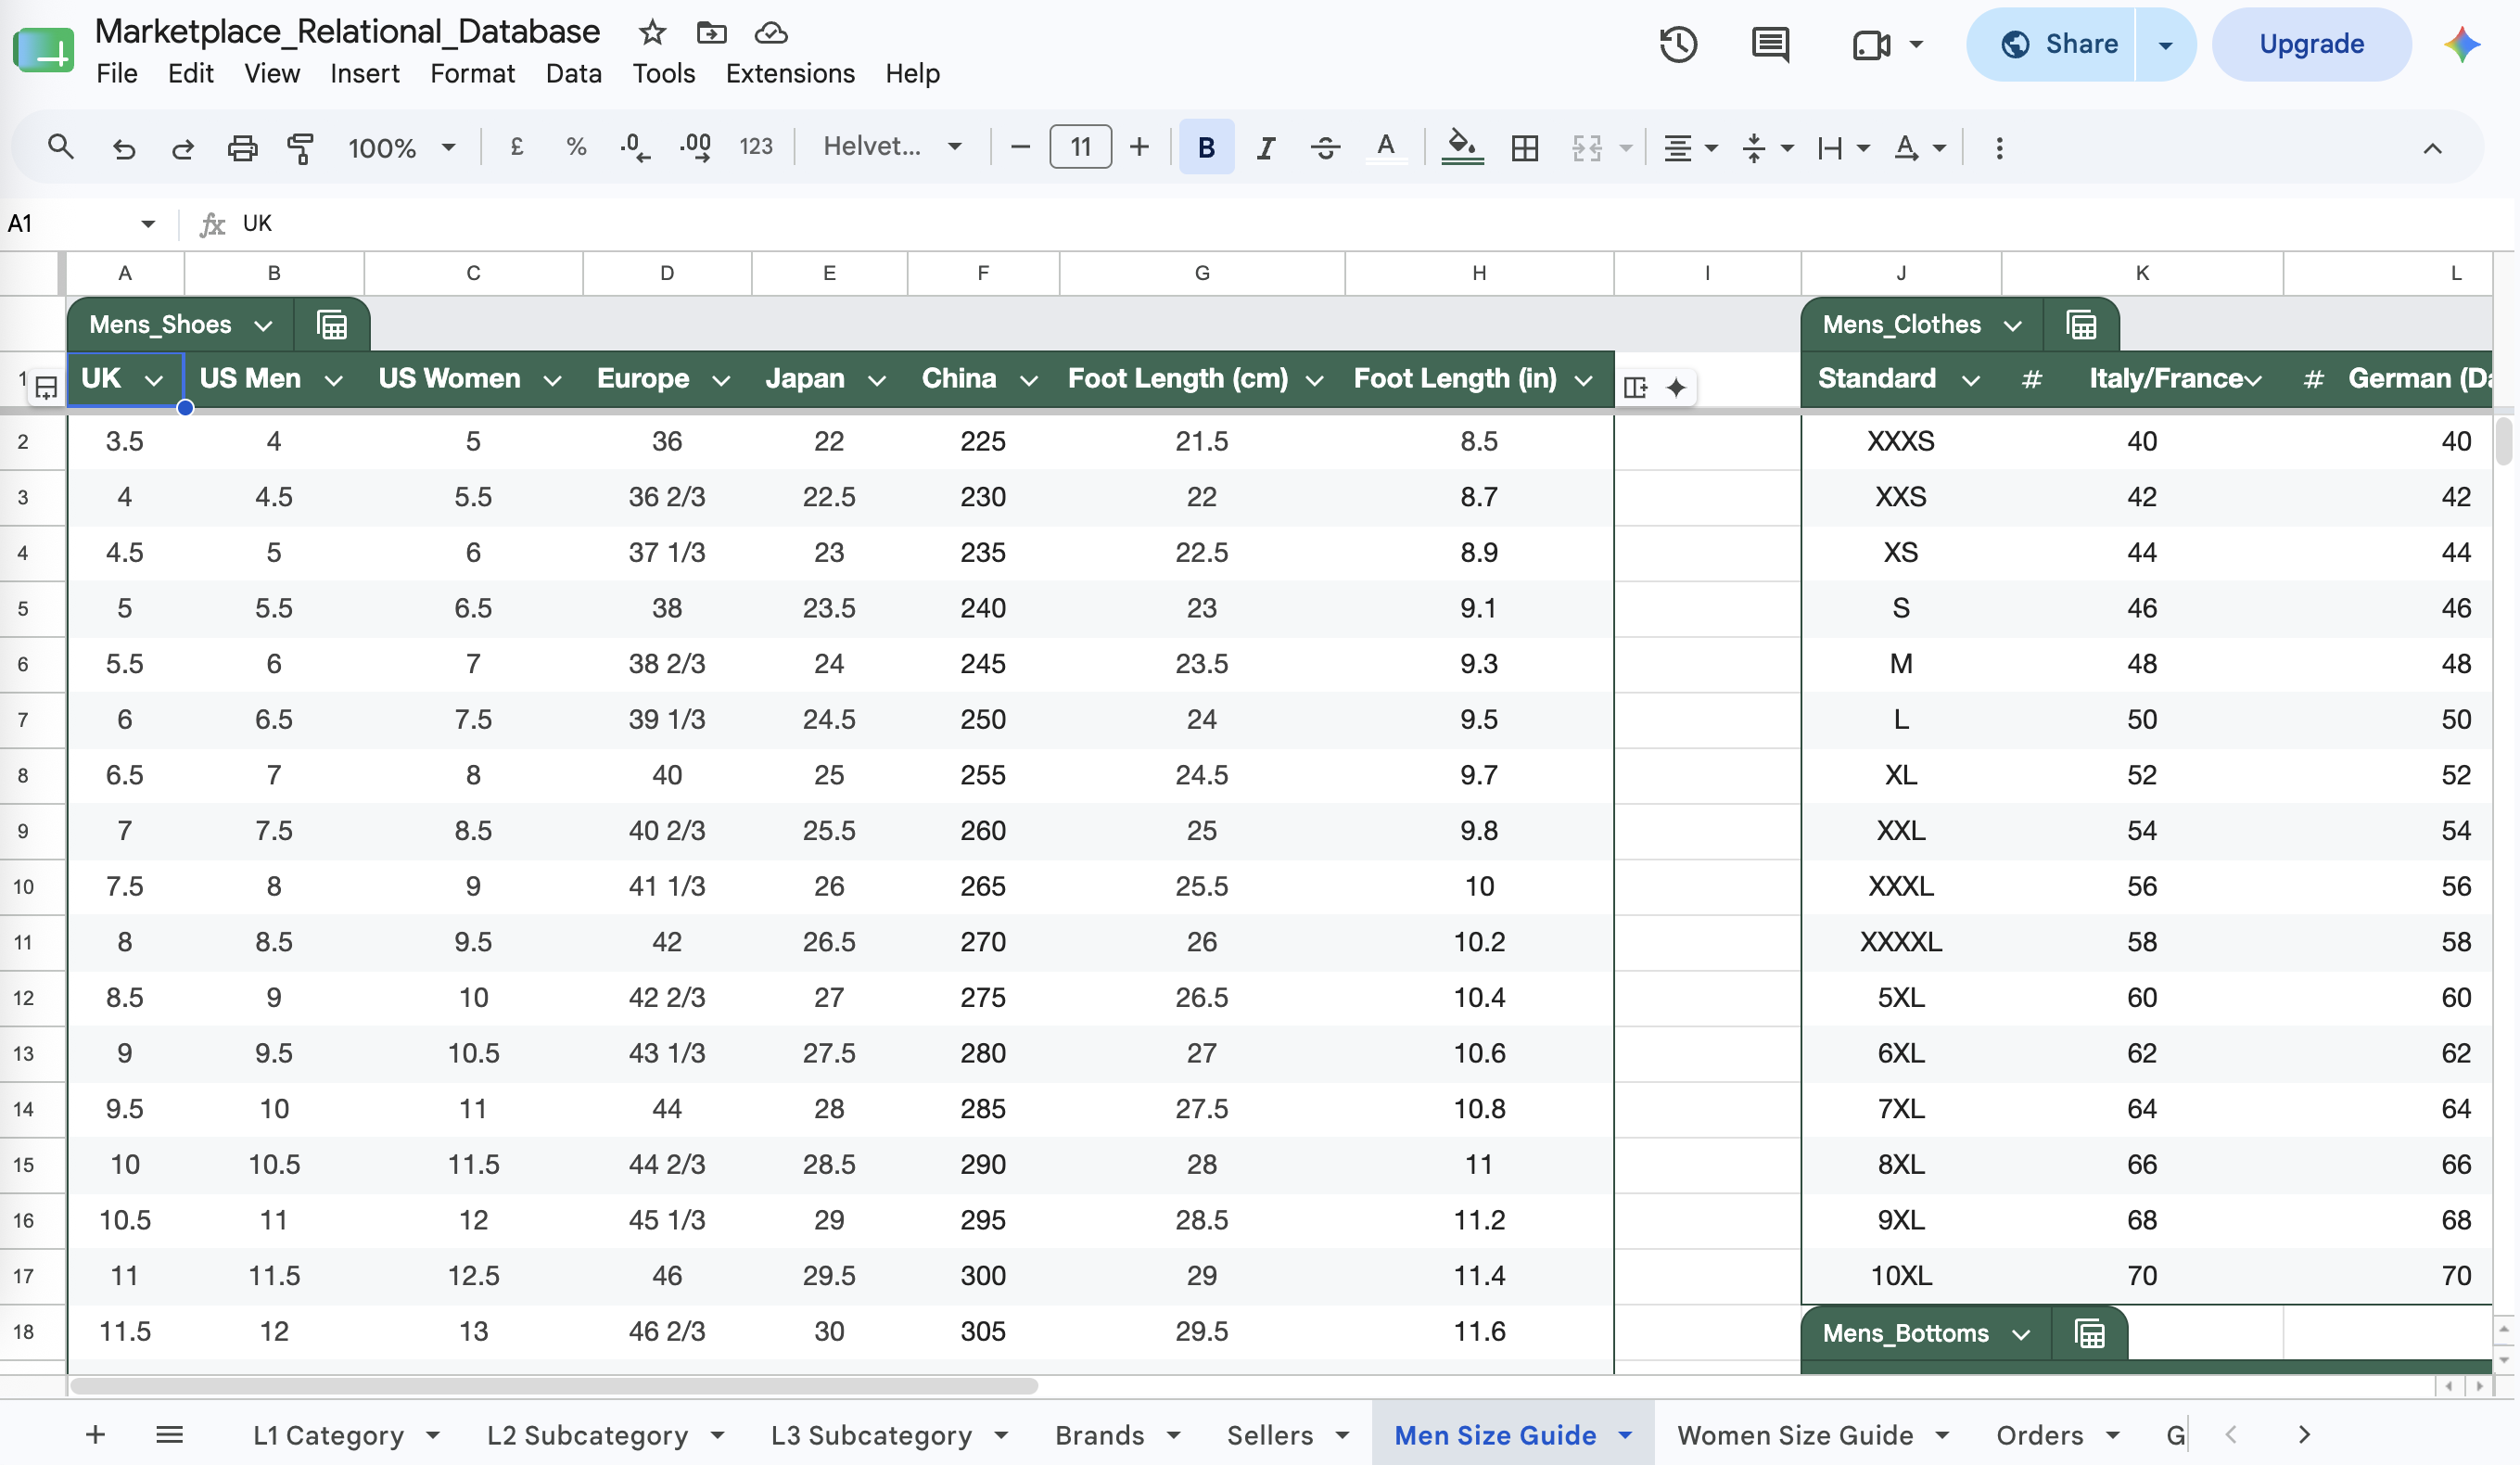
Task: Open borders grid icon
Action: coord(1525,148)
